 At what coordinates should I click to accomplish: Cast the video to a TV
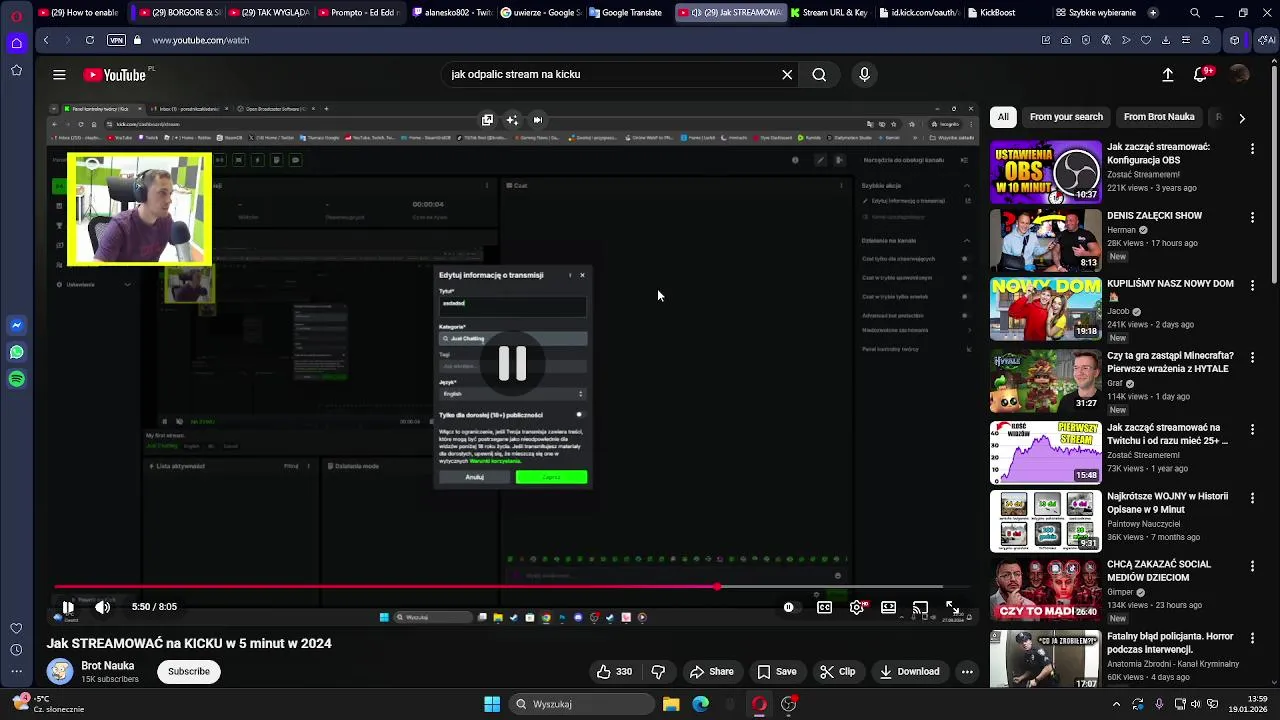tap(920, 607)
